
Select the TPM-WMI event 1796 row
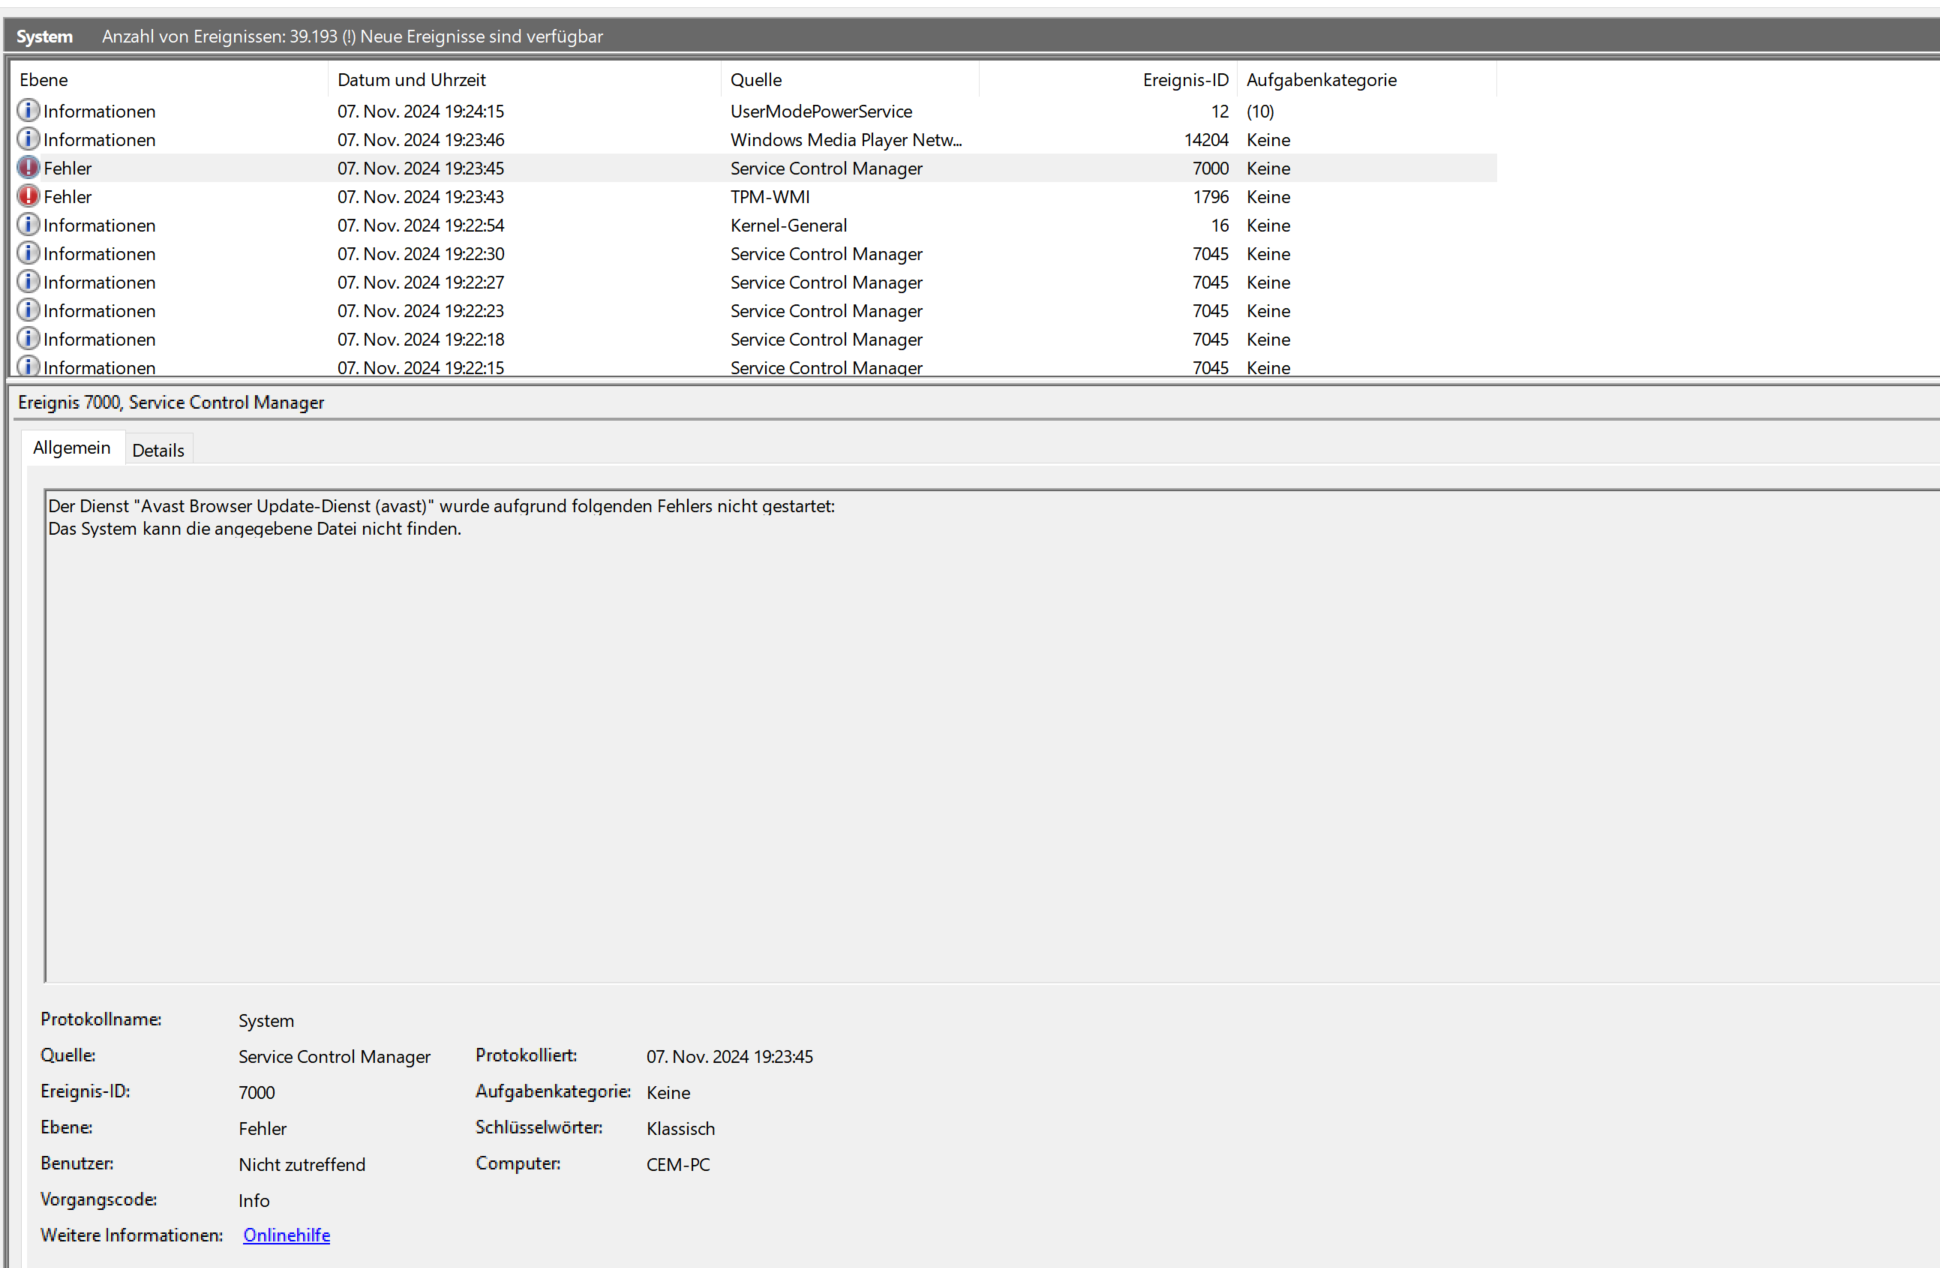tap(770, 197)
